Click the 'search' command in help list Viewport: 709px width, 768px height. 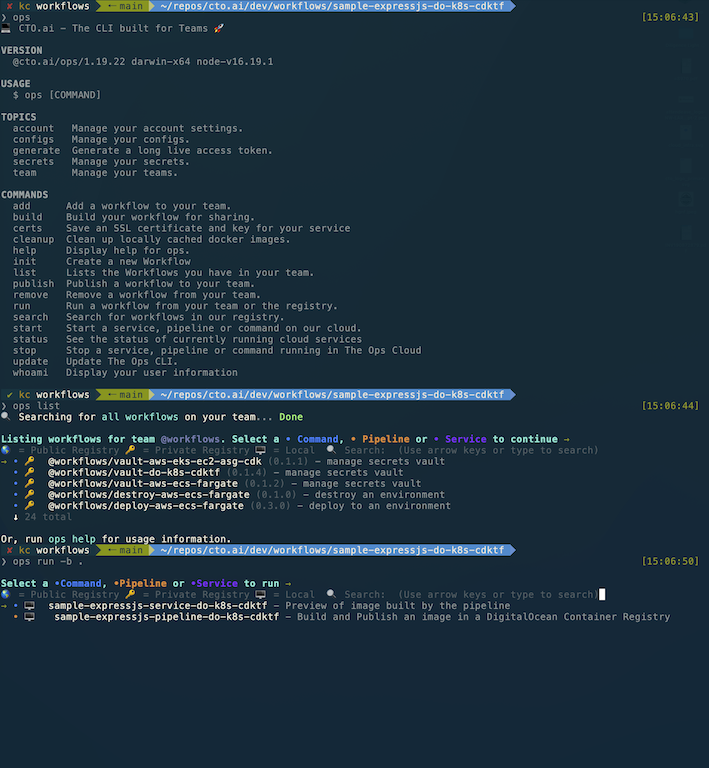click(30, 317)
